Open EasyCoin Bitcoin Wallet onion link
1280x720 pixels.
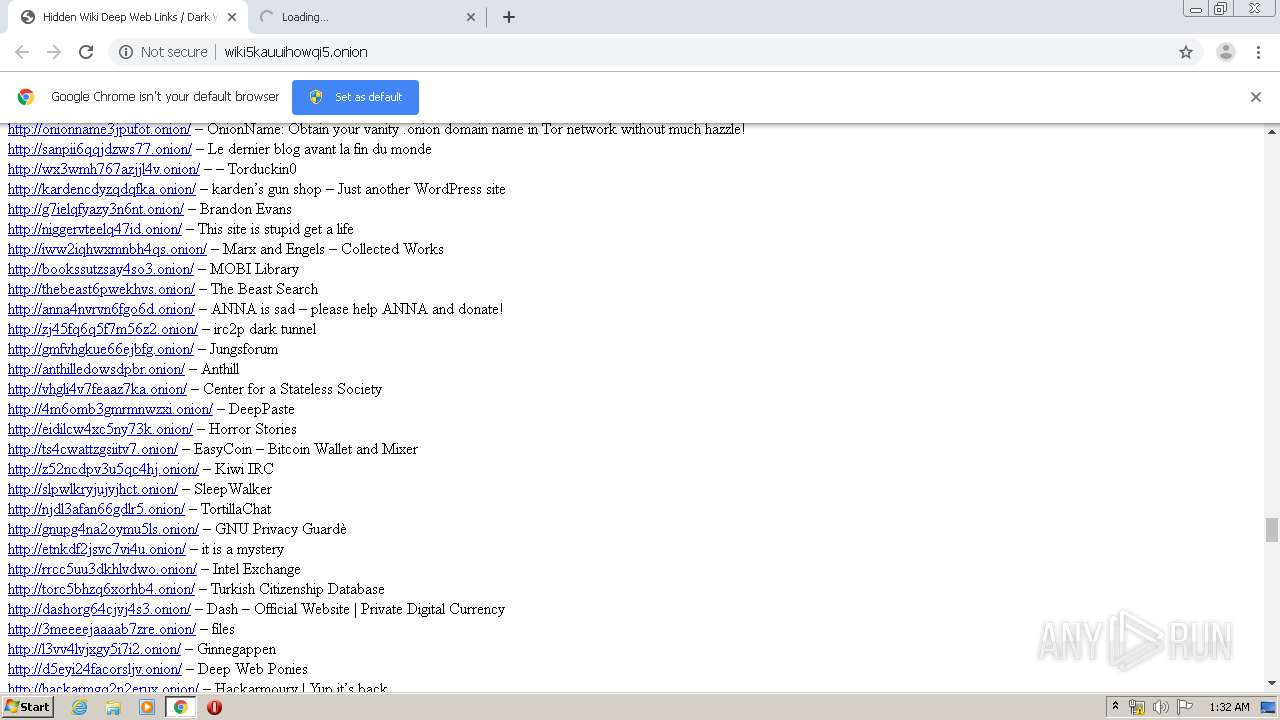(x=93, y=449)
